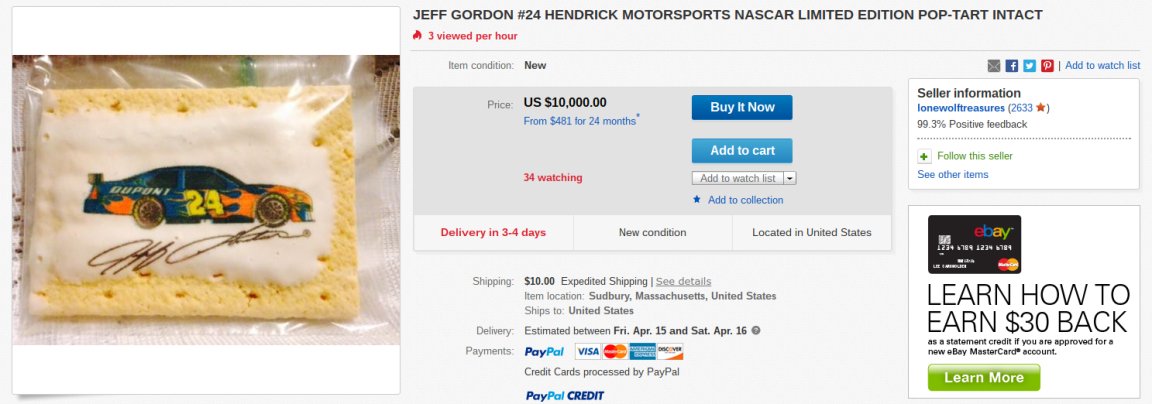The height and width of the screenshot is (404, 1152).
Task: Share this listing on Twitter
Action: click(1029, 66)
